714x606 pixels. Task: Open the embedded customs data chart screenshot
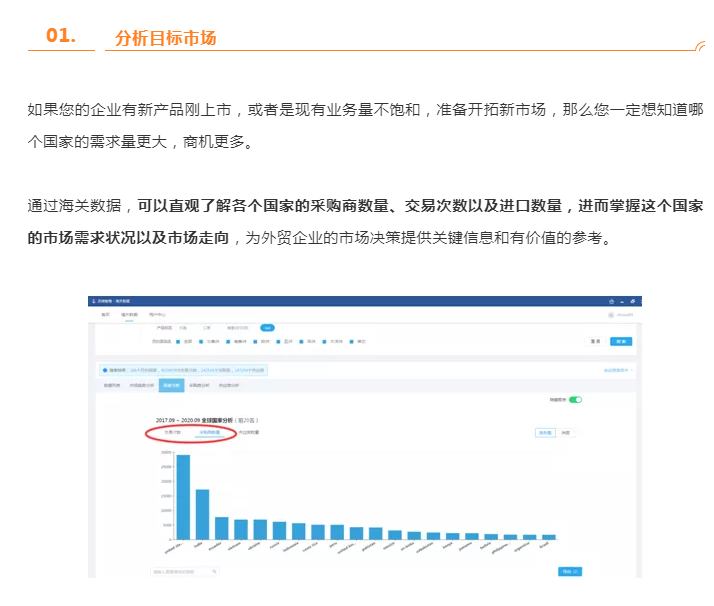(365, 437)
